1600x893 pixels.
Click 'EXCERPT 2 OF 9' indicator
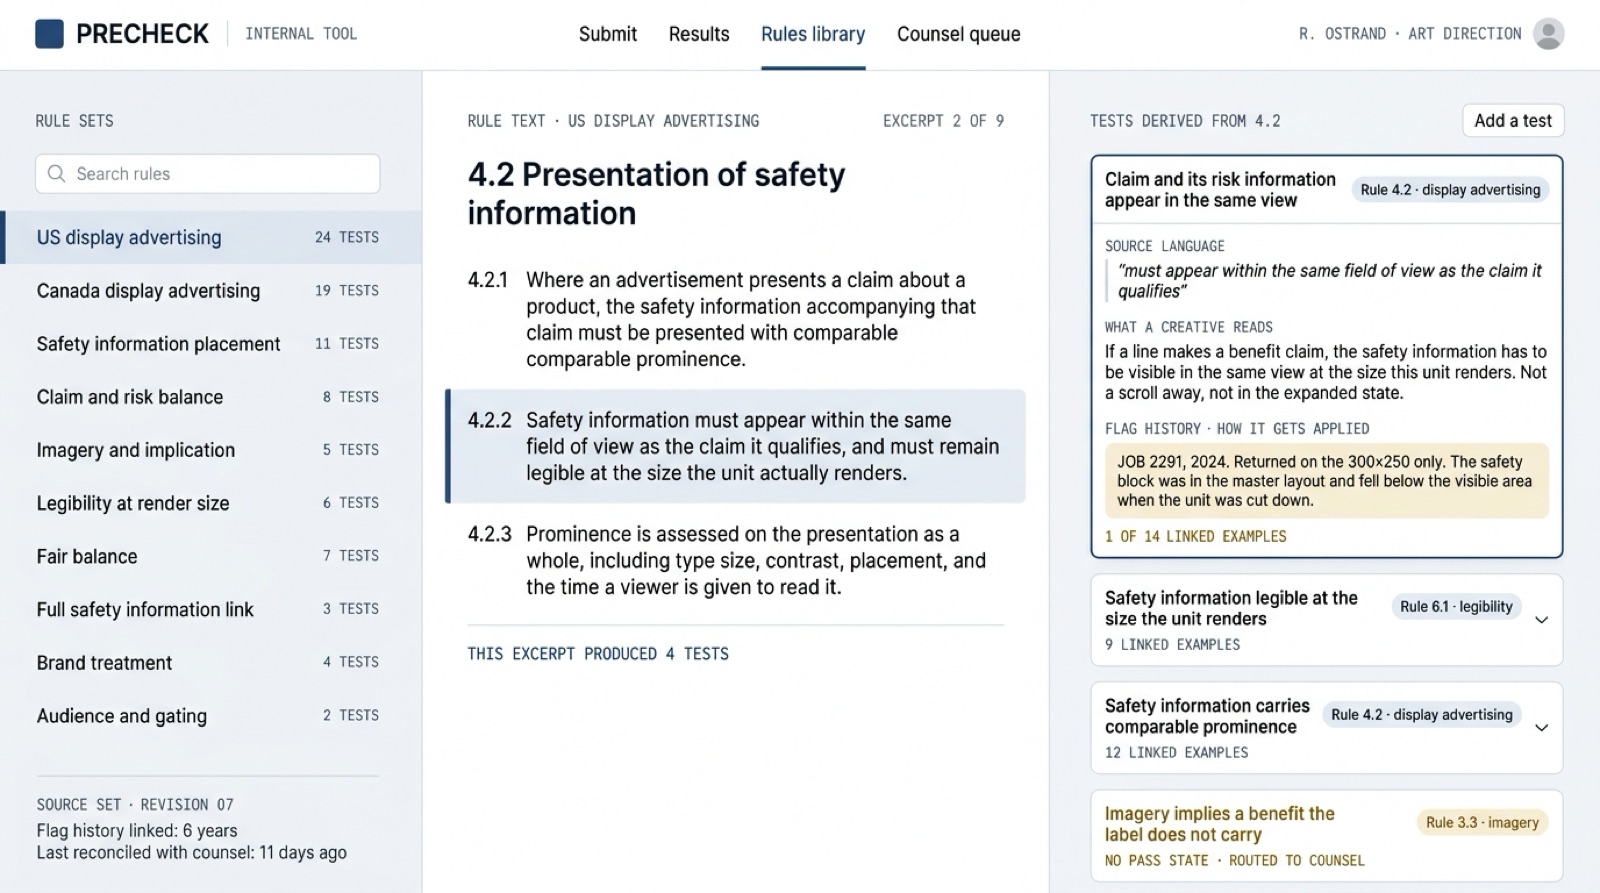[x=943, y=120]
